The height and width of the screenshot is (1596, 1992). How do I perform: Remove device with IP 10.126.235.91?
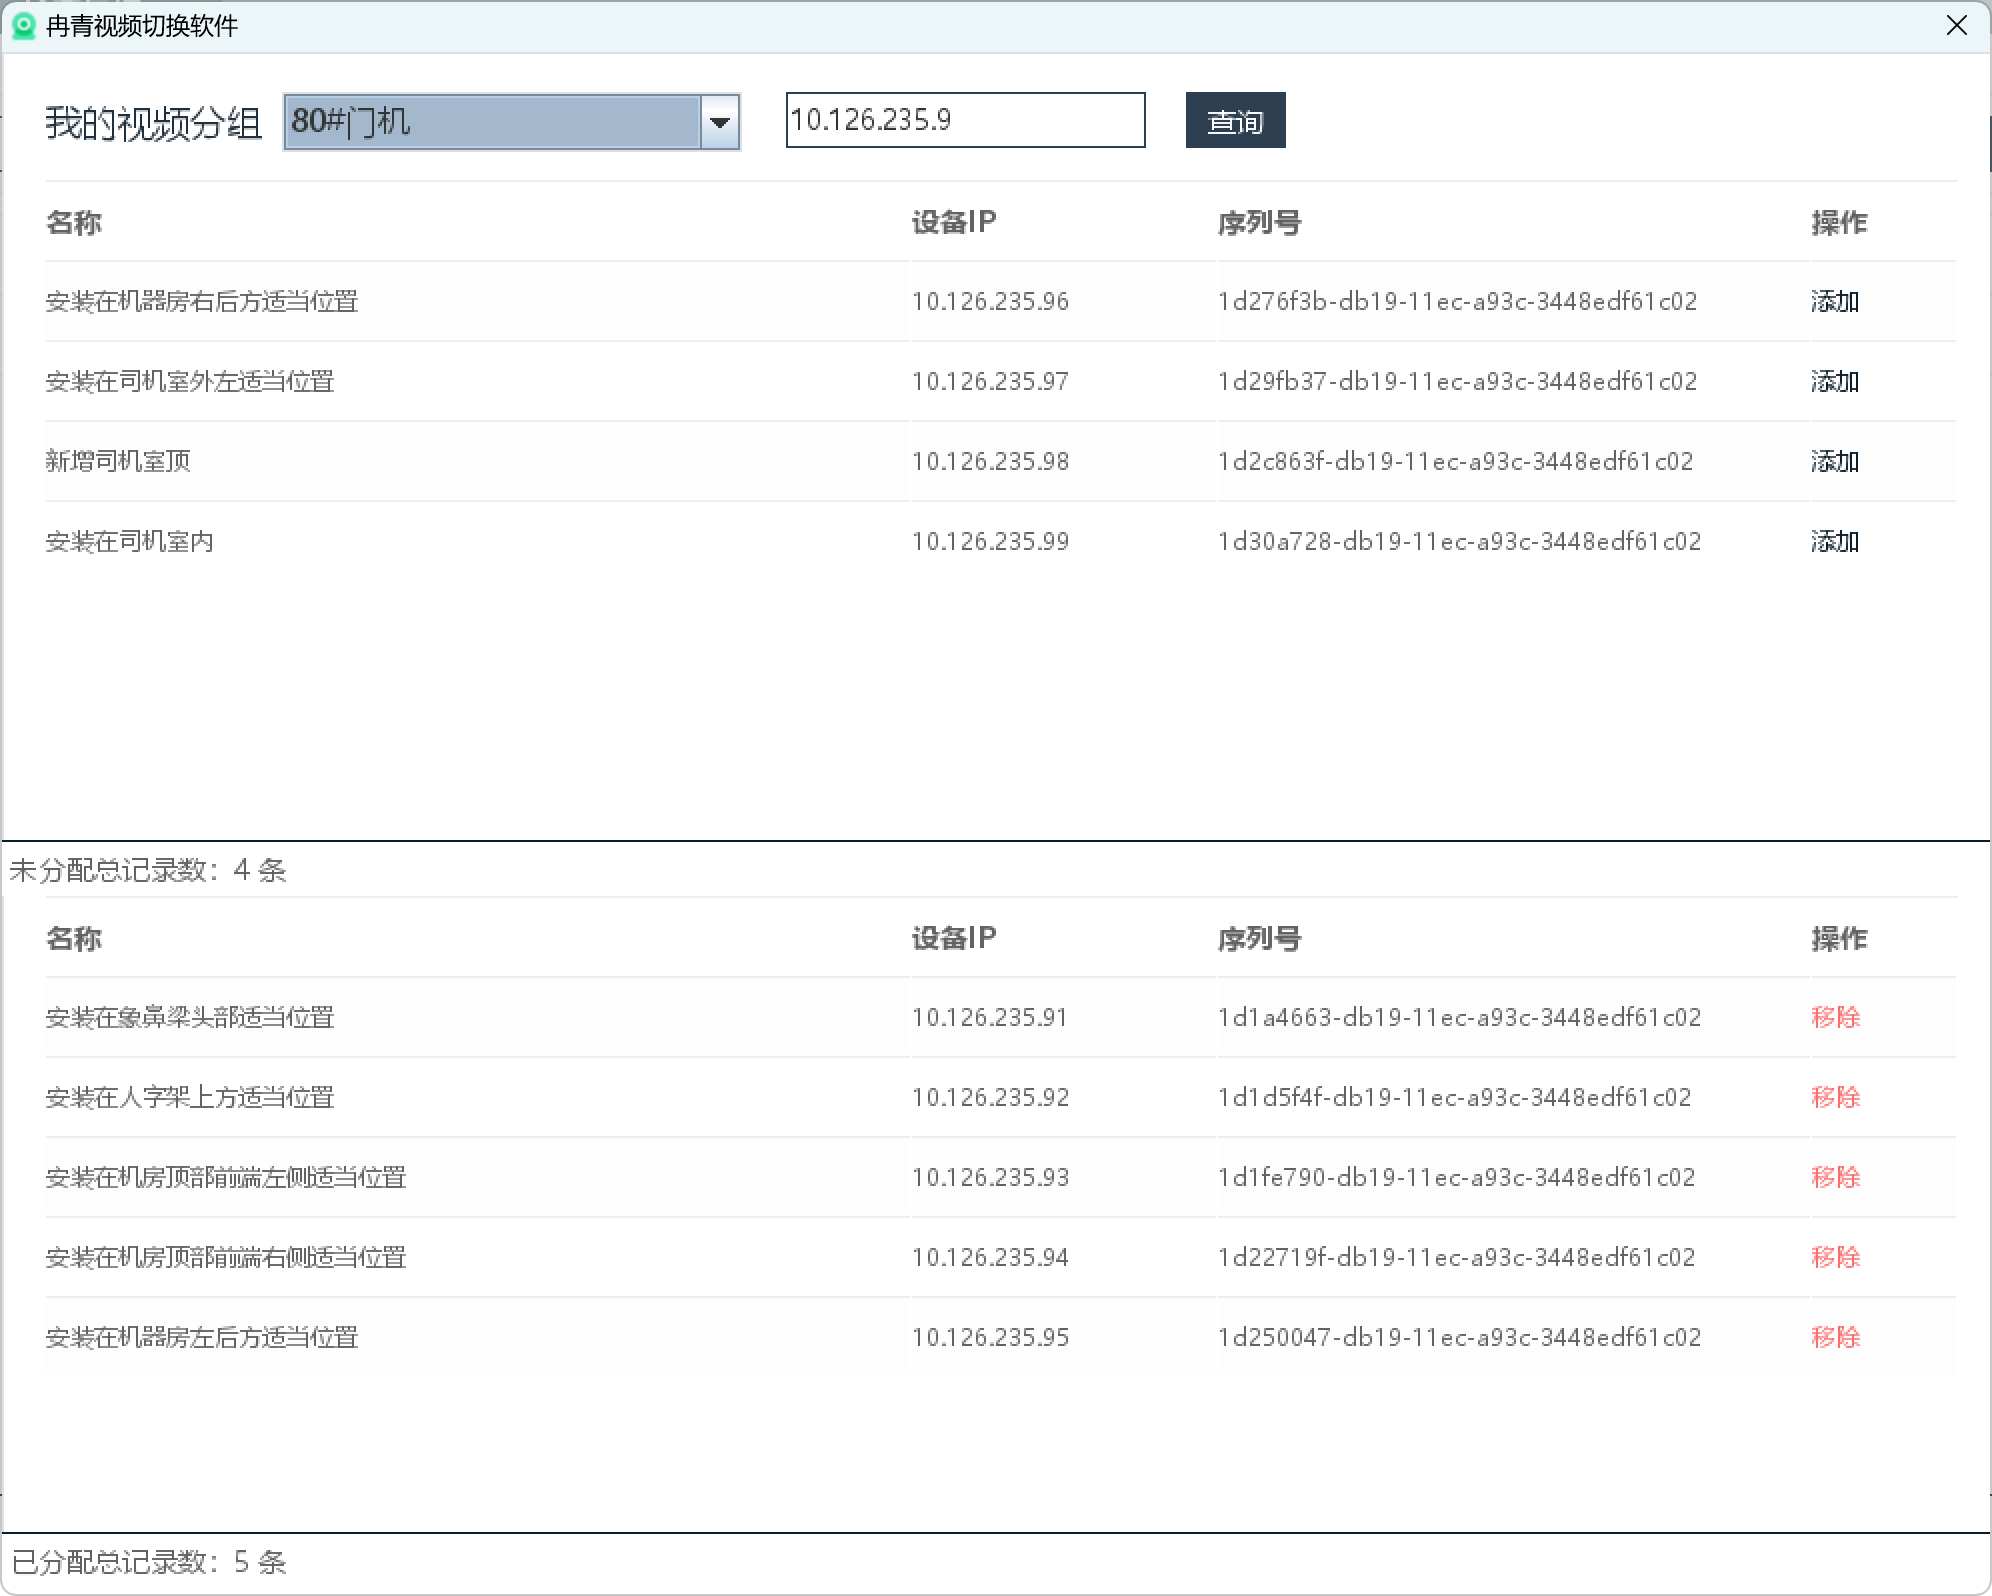[1835, 1017]
